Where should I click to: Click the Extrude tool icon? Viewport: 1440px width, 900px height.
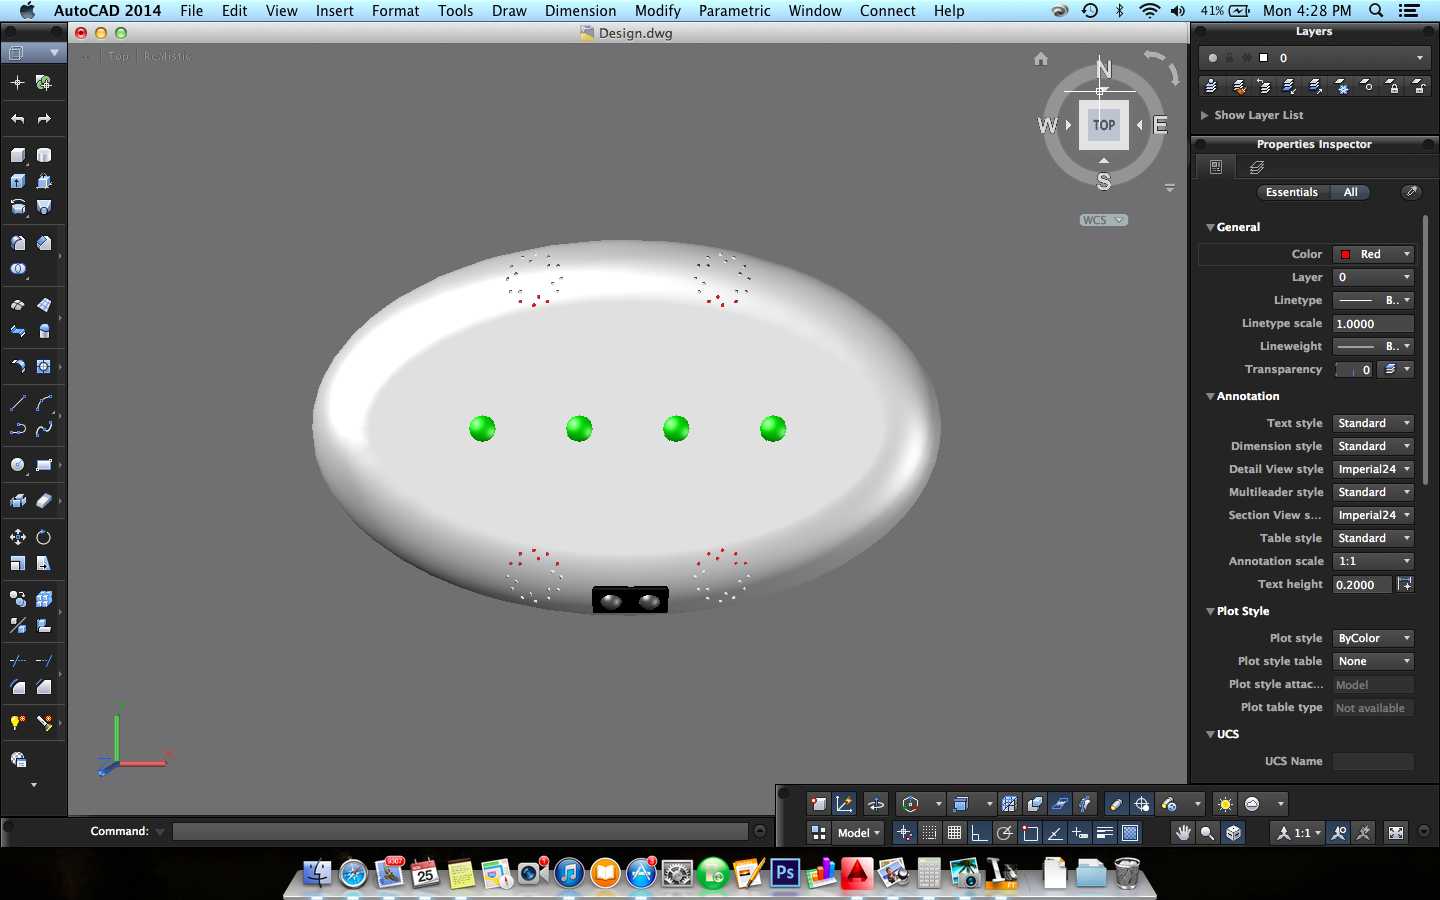(18, 181)
